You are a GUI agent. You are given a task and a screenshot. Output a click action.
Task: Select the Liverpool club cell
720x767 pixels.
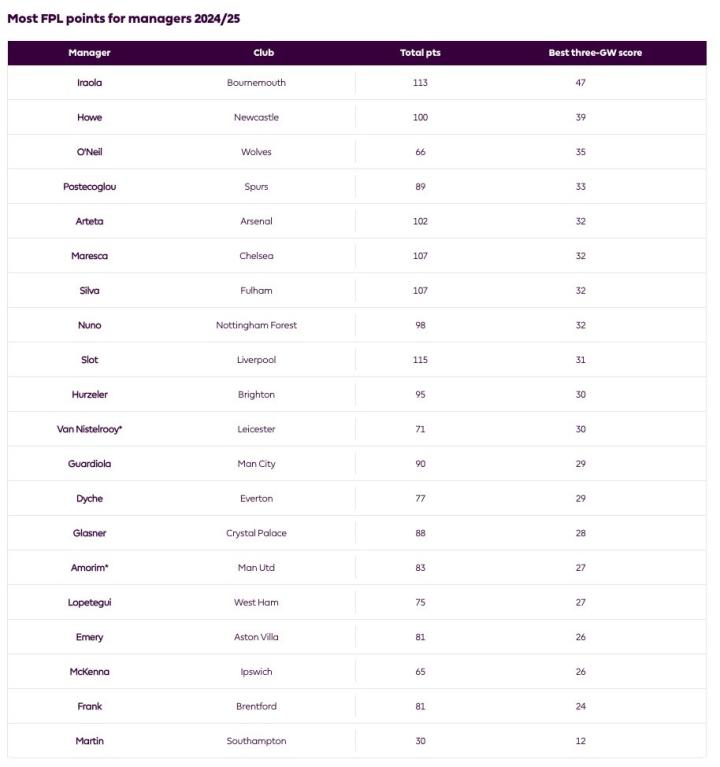[256, 360]
